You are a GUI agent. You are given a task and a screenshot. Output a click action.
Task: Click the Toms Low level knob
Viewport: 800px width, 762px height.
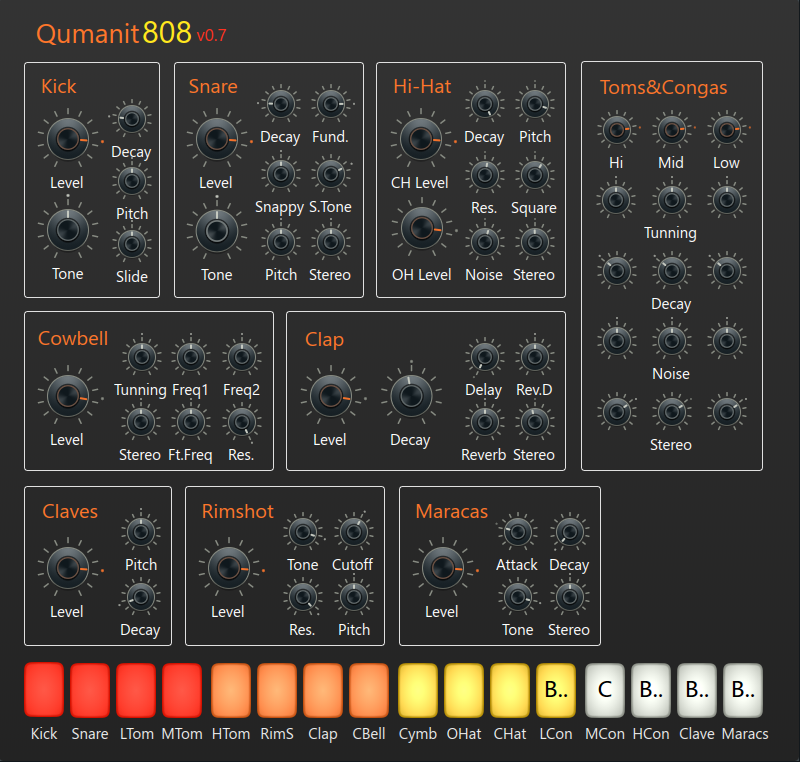point(727,130)
